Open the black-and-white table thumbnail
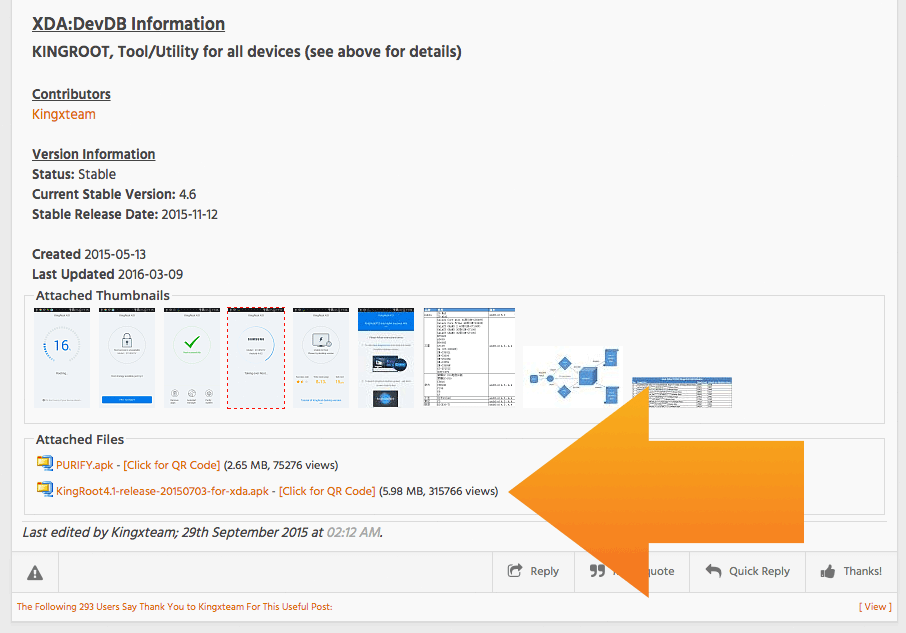The width and height of the screenshot is (906, 633). 469,358
